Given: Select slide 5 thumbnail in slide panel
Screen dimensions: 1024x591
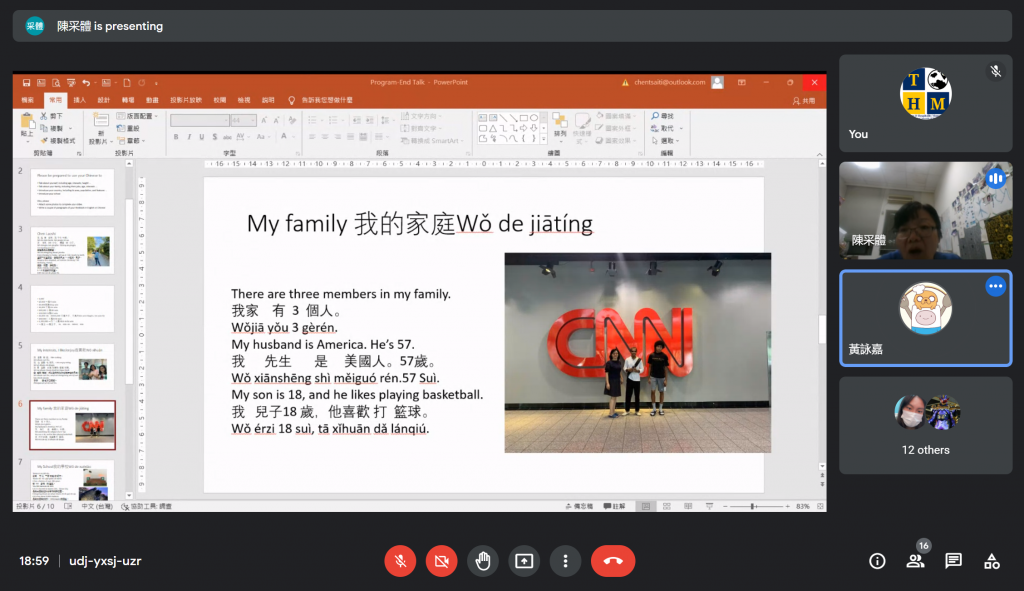Looking at the screenshot, I should tap(72, 367).
